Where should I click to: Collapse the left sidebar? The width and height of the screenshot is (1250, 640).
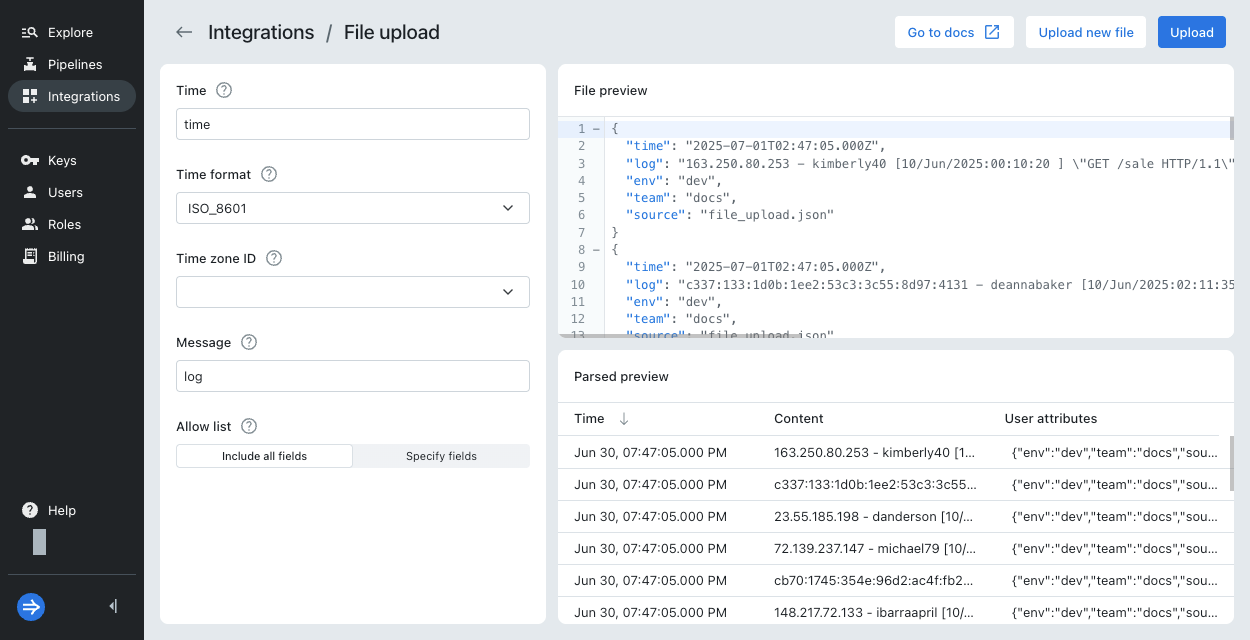[113, 606]
